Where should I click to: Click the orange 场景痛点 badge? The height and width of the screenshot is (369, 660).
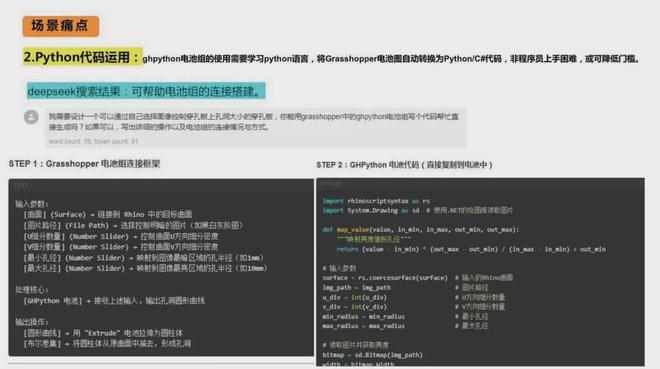pos(61,26)
